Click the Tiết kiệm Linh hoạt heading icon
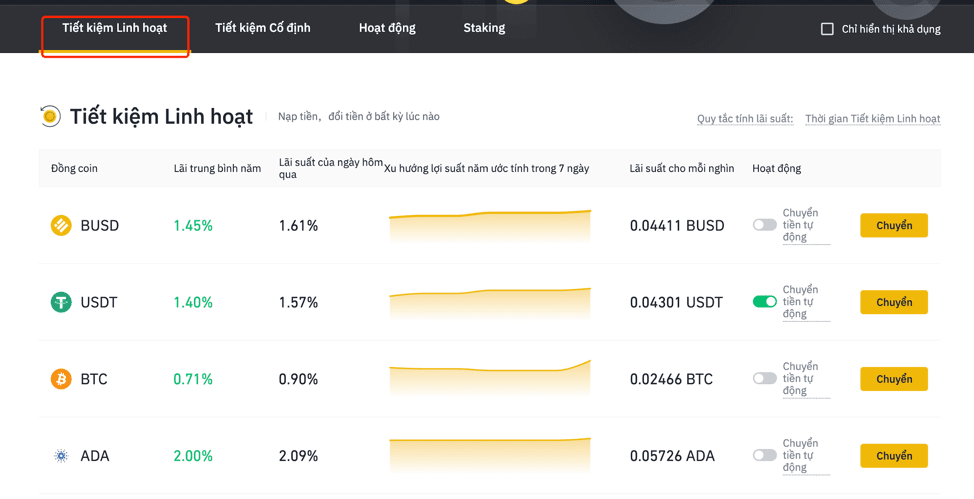The width and height of the screenshot is (974, 499). (50, 116)
